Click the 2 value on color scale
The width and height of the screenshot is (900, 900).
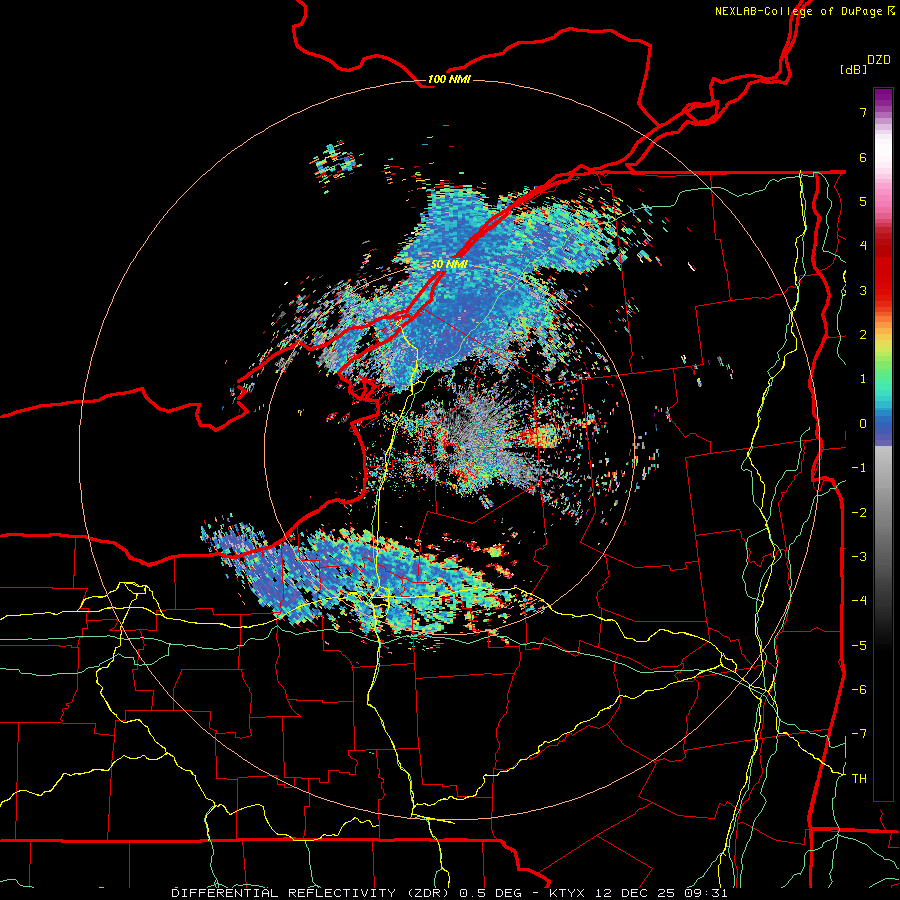[863, 335]
